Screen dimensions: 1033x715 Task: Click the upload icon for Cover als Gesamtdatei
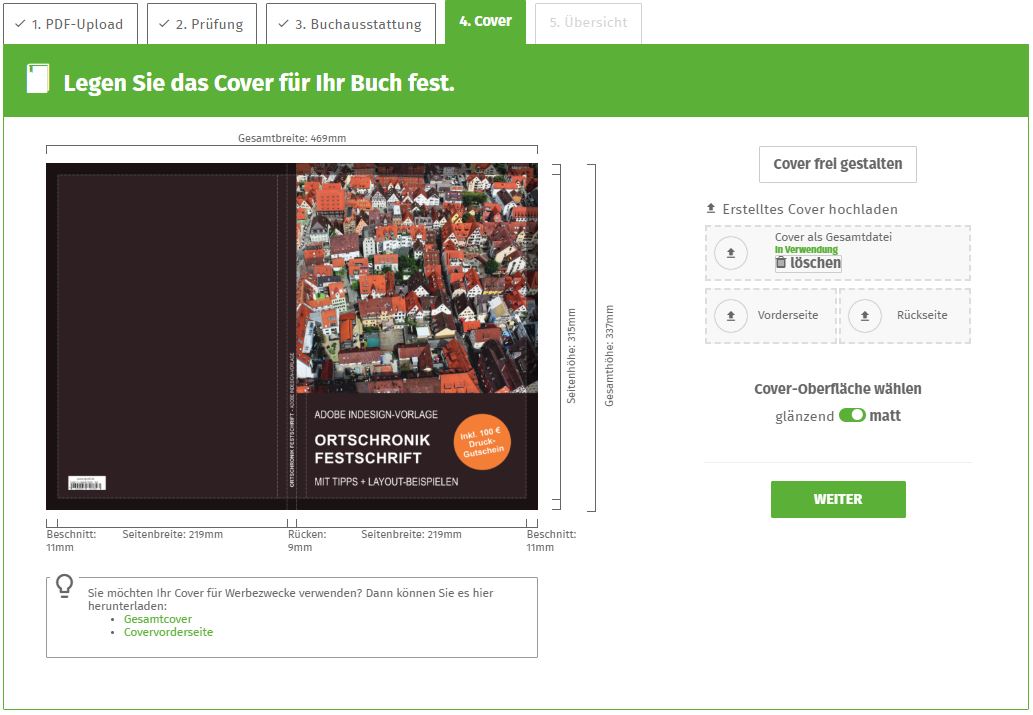(x=731, y=253)
